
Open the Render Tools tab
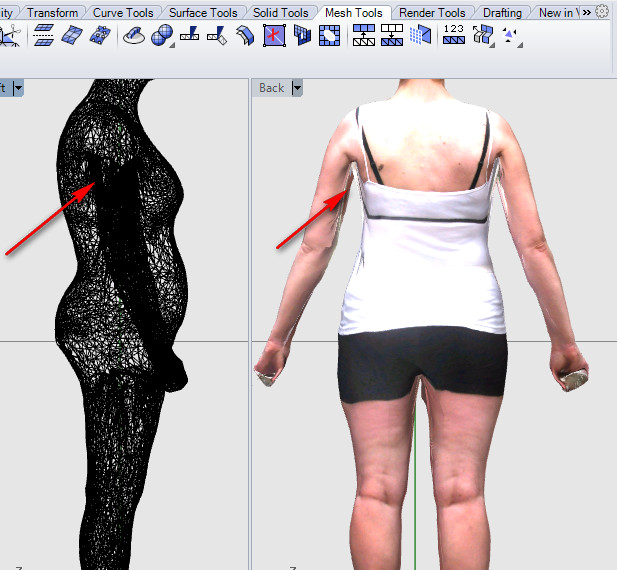click(432, 13)
